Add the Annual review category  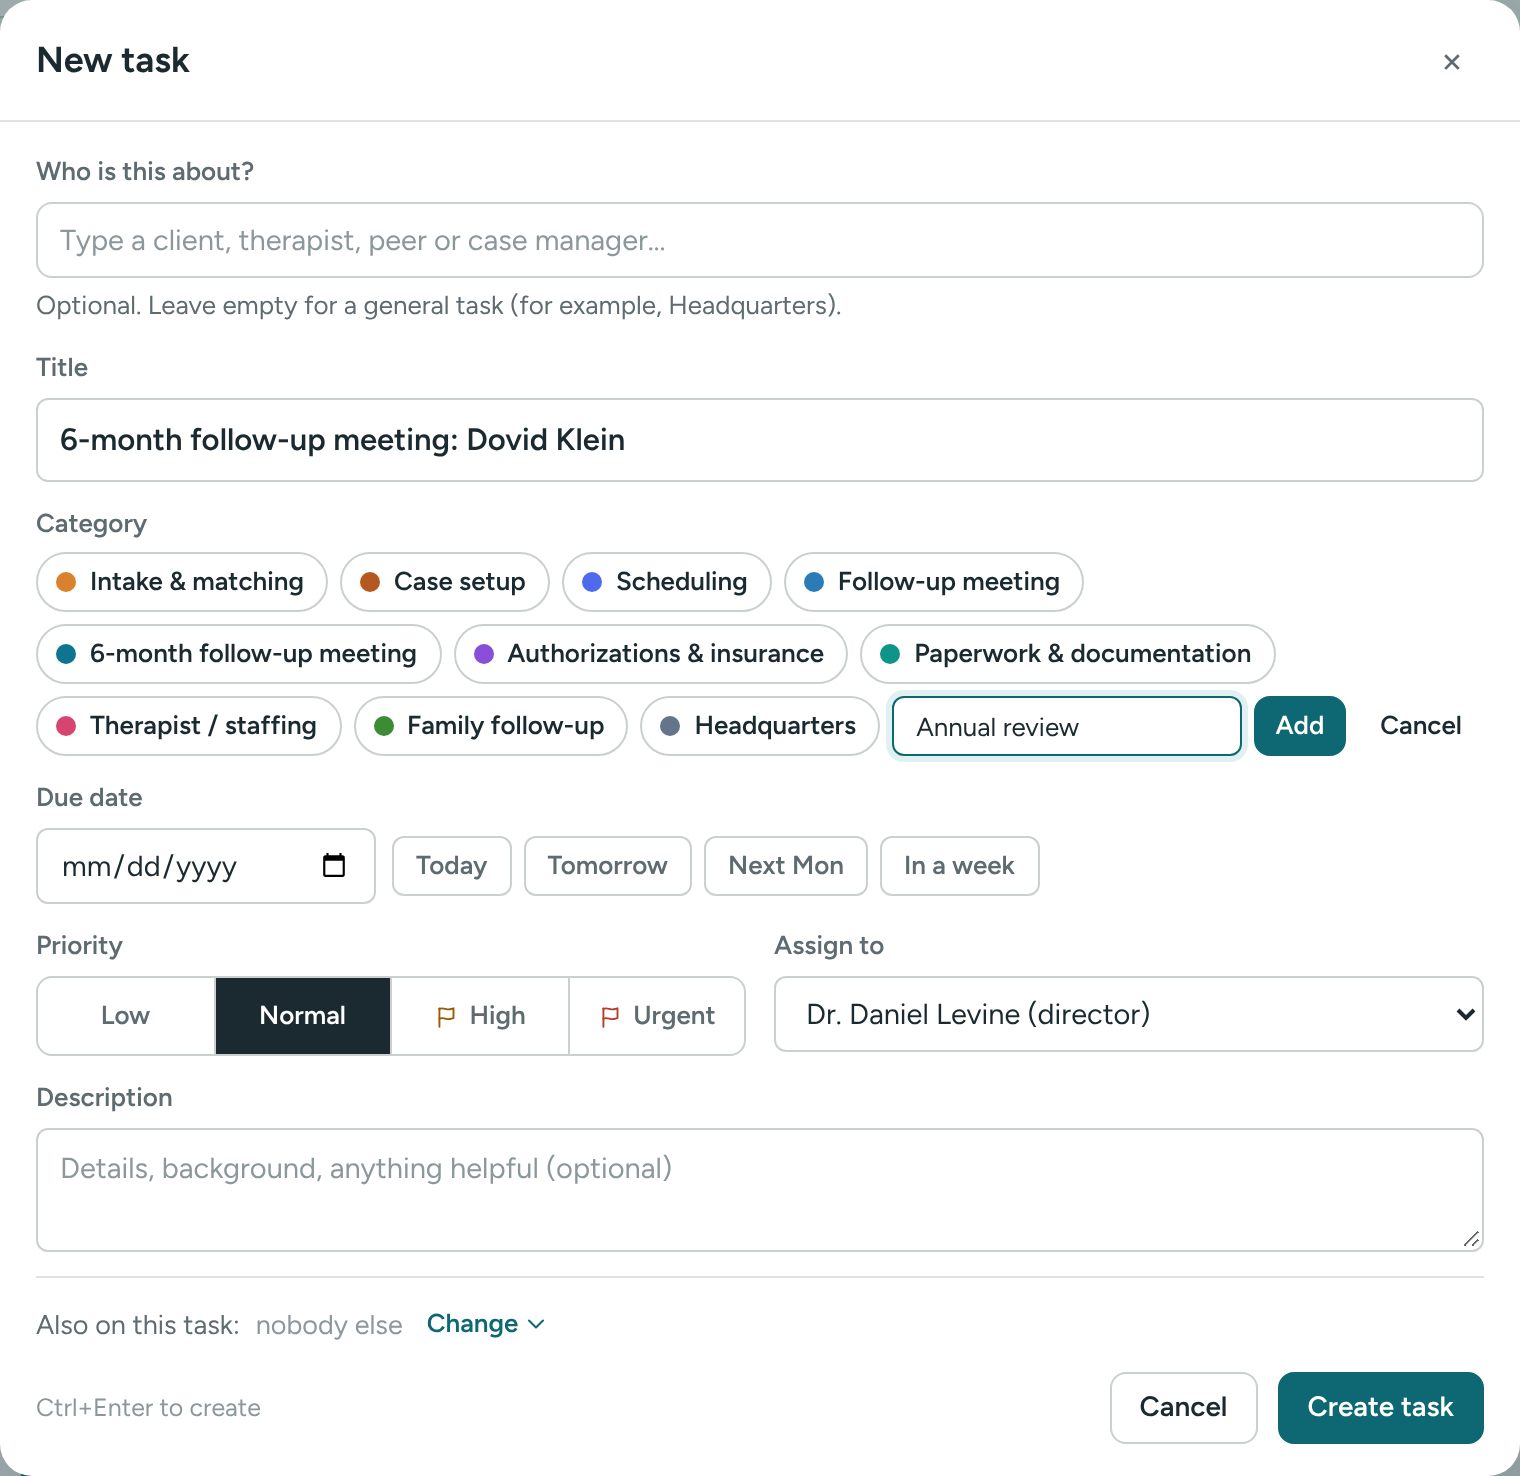1299,726
